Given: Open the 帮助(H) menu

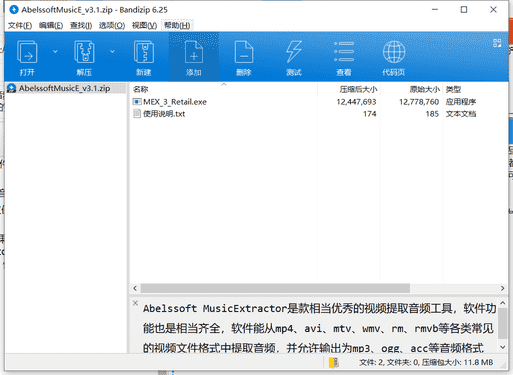Looking at the screenshot, I should [x=177, y=25].
